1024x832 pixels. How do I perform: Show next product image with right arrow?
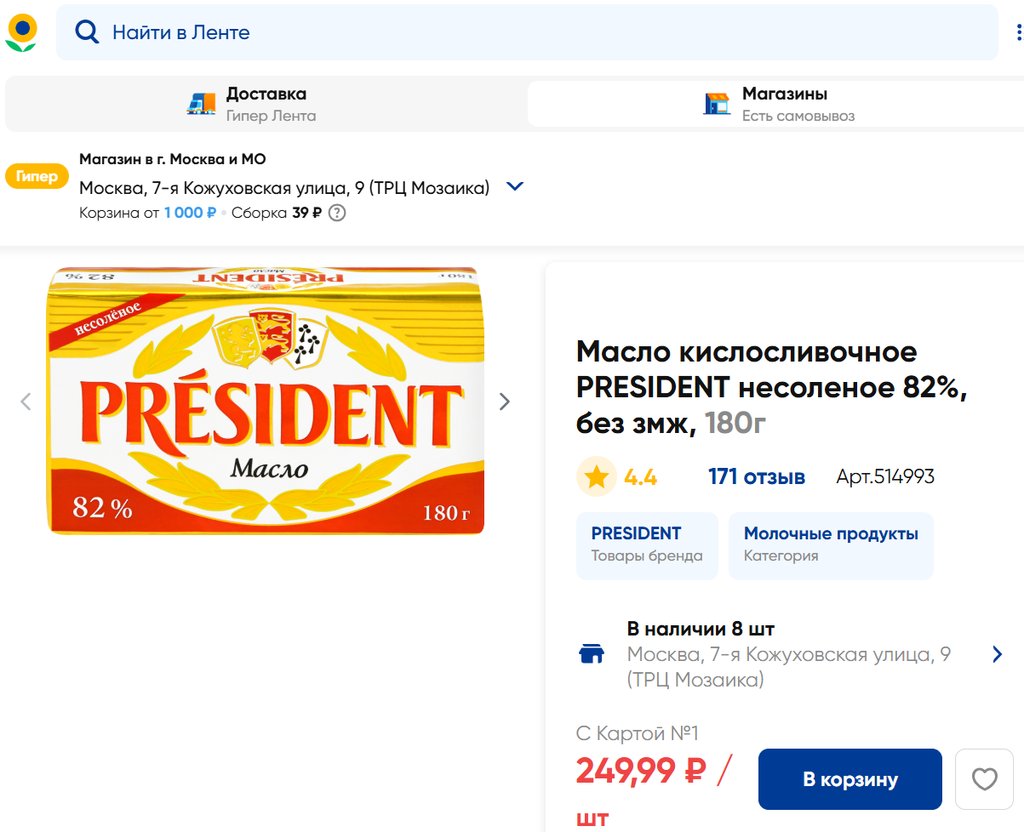coord(504,401)
